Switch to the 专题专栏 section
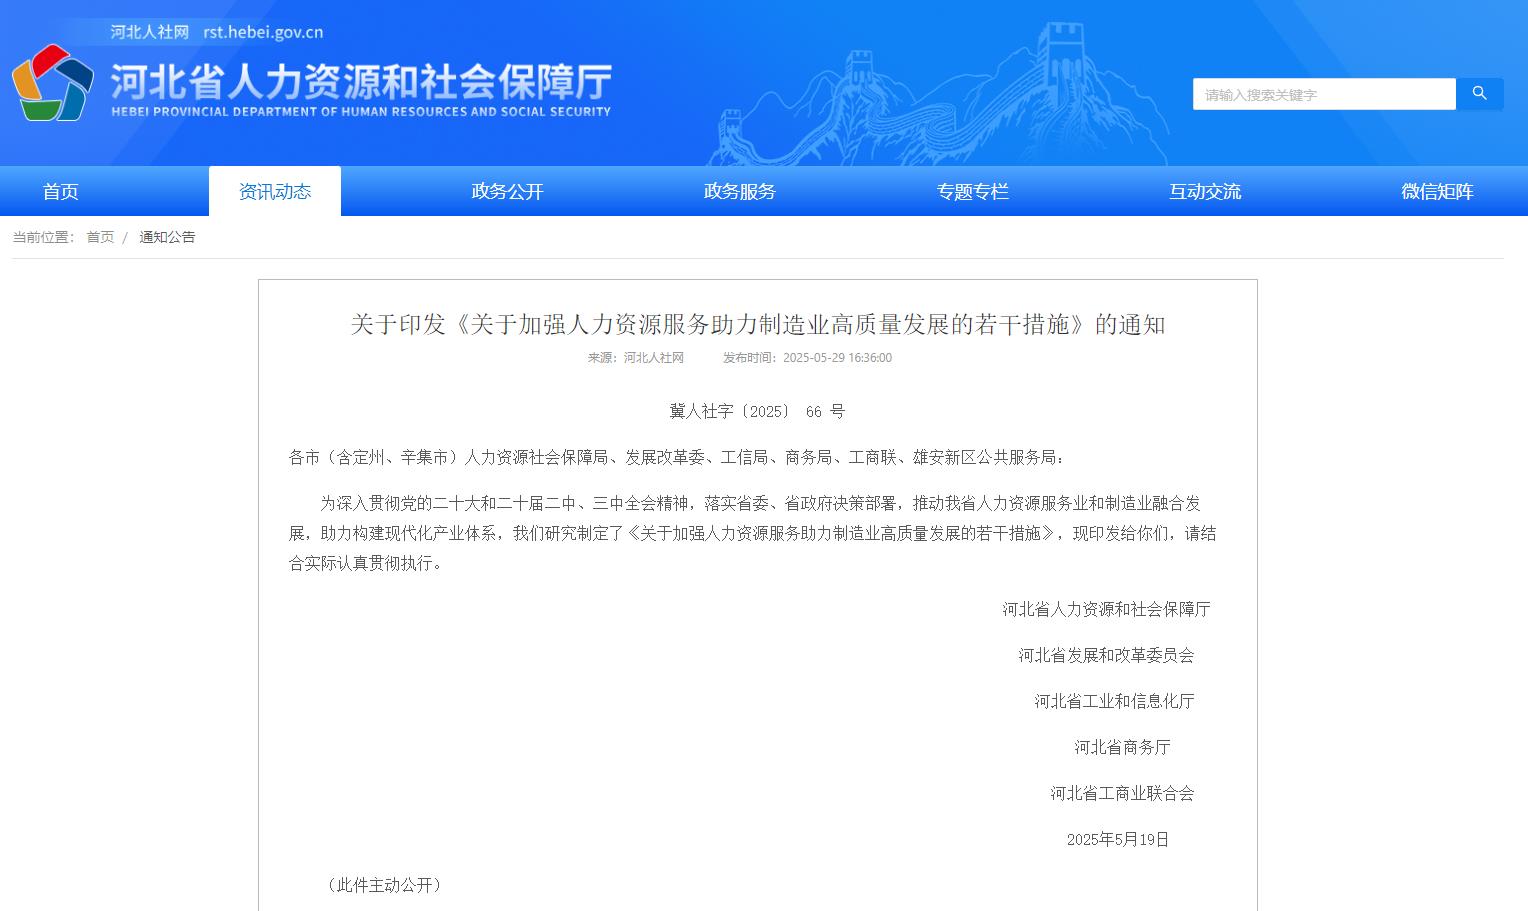Image resolution: width=1528 pixels, height=911 pixels. (x=972, y=191)
